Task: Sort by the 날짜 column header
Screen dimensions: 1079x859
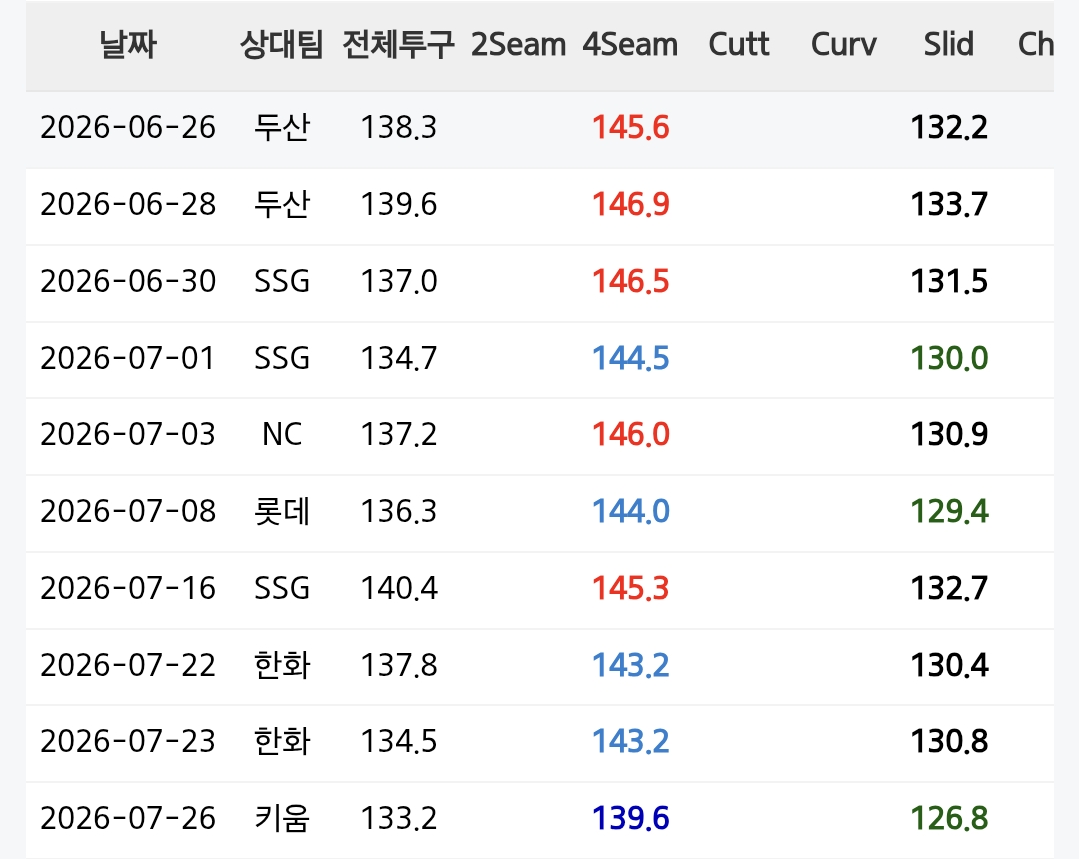Action: pyautogui.click(x=128, y=45)
